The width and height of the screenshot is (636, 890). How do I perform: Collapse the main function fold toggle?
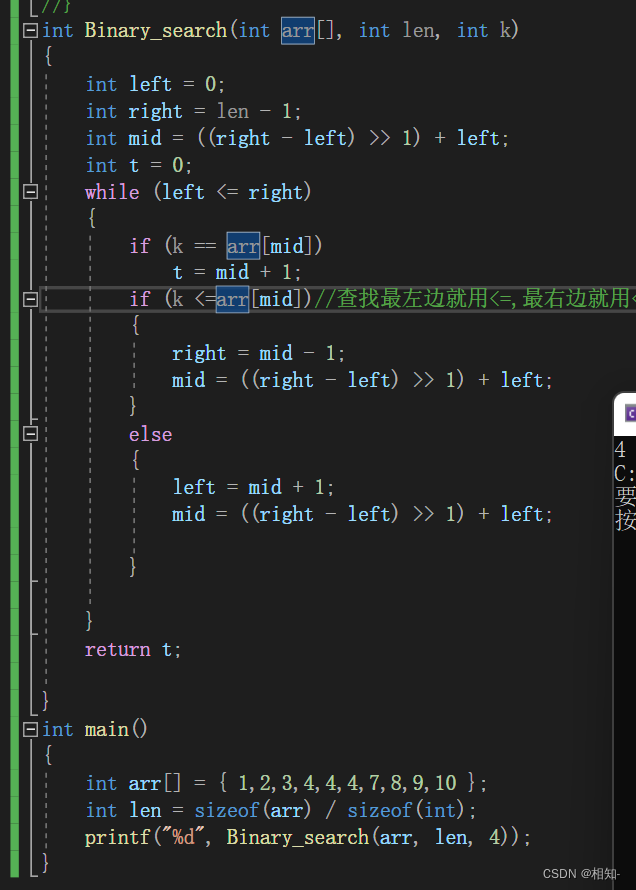31,729
